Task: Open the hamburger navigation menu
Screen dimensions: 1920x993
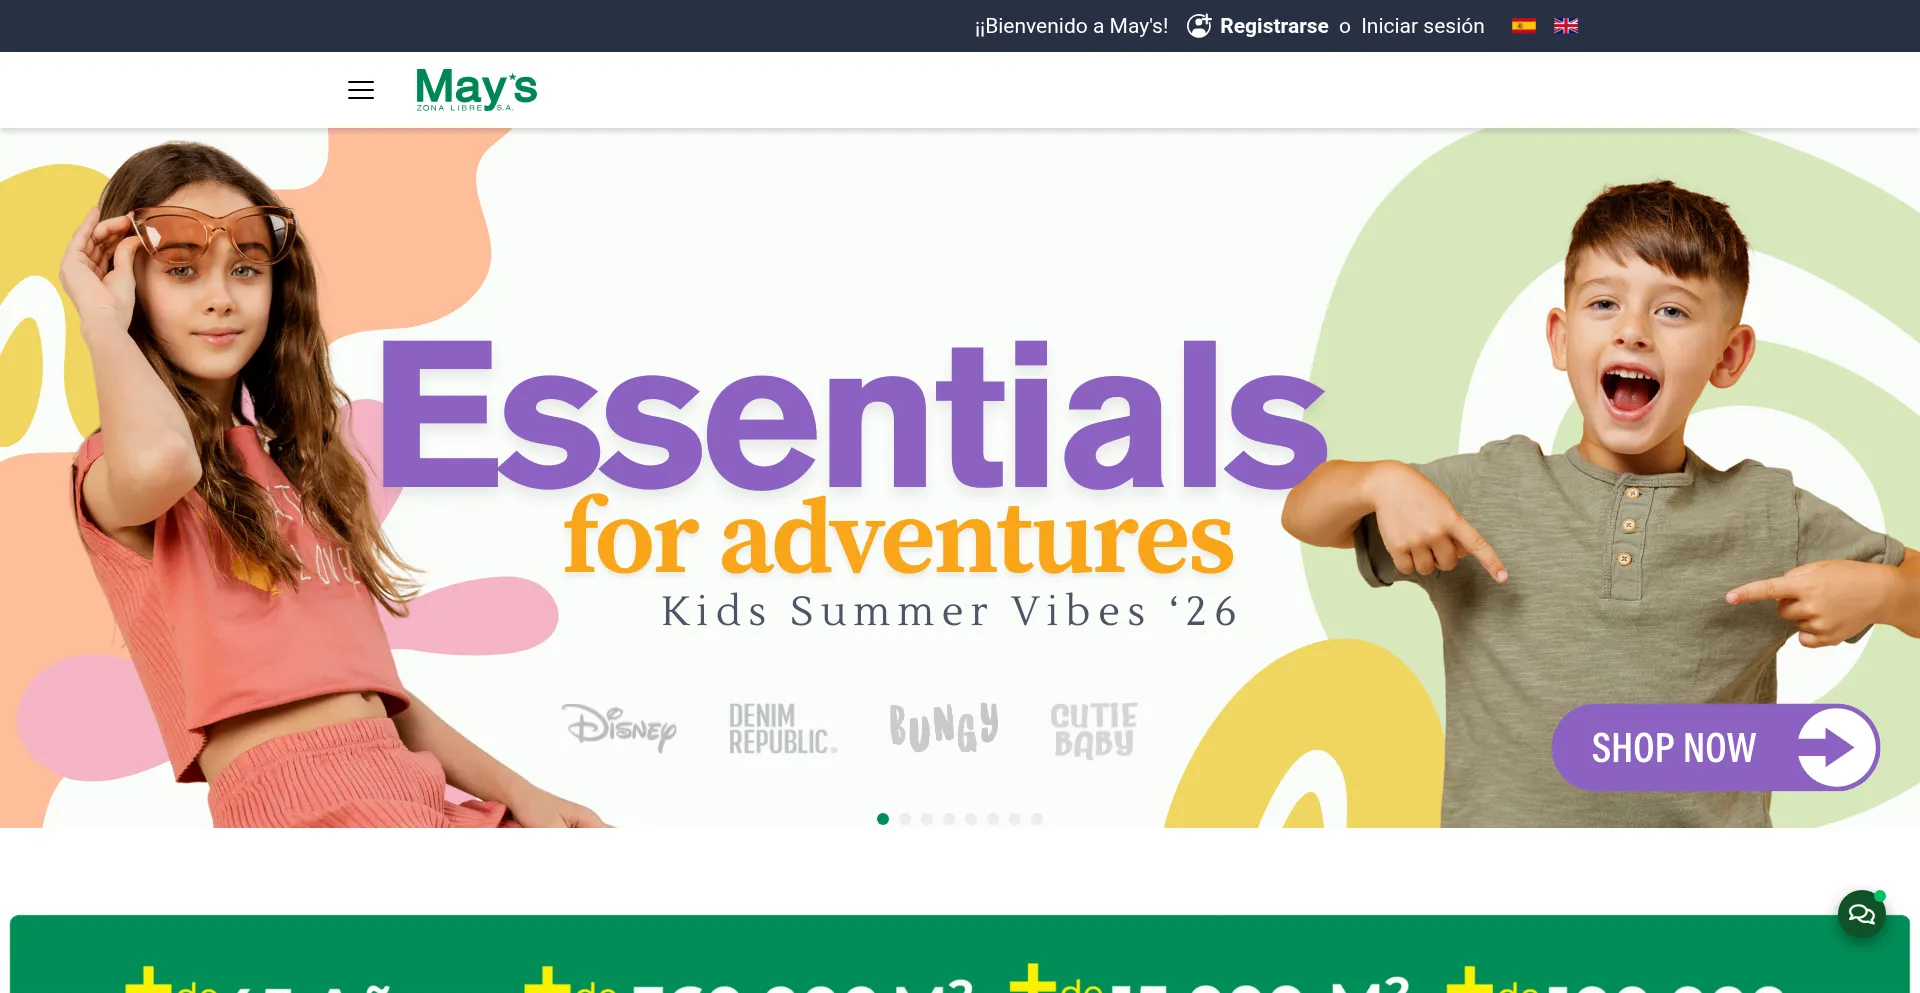Action: coord(361,90)
